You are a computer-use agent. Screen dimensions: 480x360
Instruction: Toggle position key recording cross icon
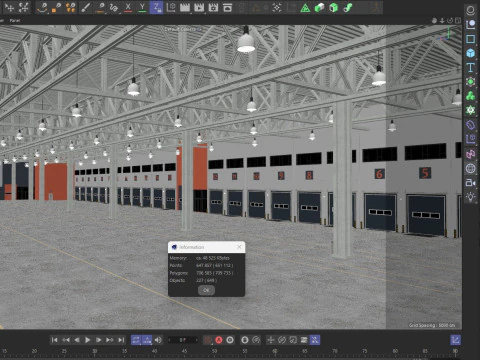(x=270, y=340)
